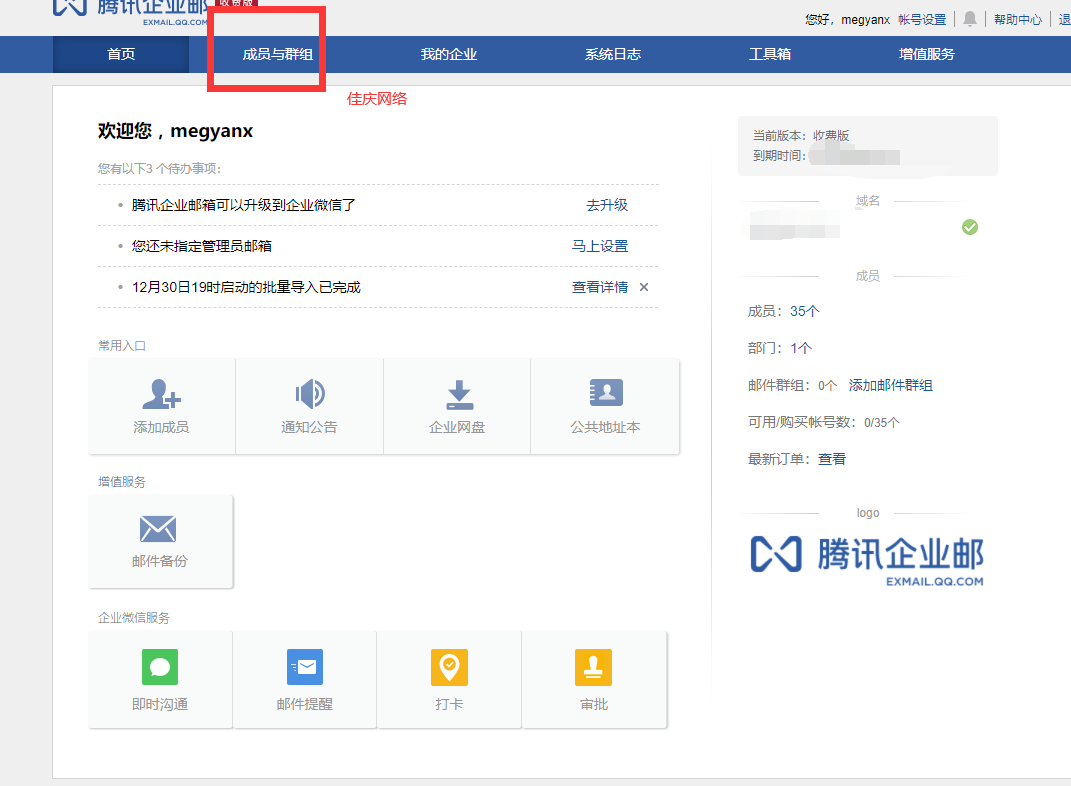The width and height of the screenshot is (1071, 786).
Task: Open the orange 审批 stamp icon
Action: 594,666
